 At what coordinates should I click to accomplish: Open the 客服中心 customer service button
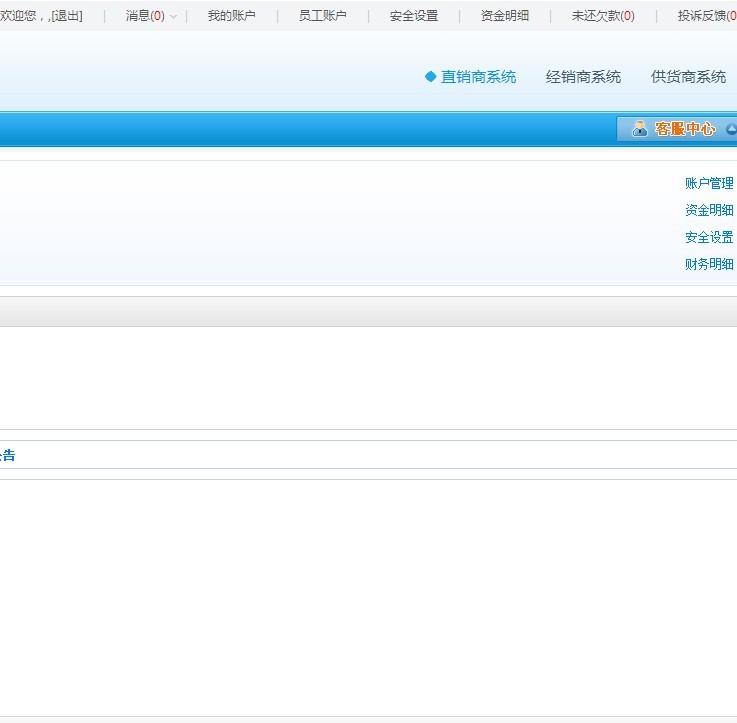677,128
